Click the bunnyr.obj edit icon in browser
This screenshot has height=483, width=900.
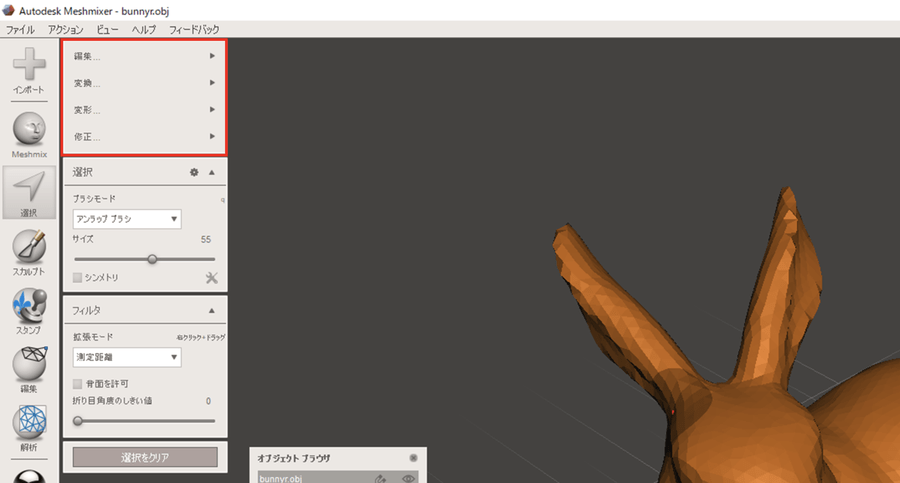(380, 478)
